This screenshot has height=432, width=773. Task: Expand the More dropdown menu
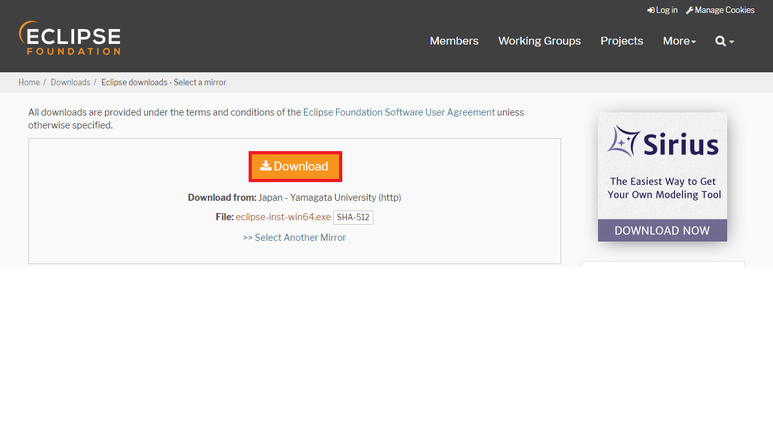coord(679,41)
